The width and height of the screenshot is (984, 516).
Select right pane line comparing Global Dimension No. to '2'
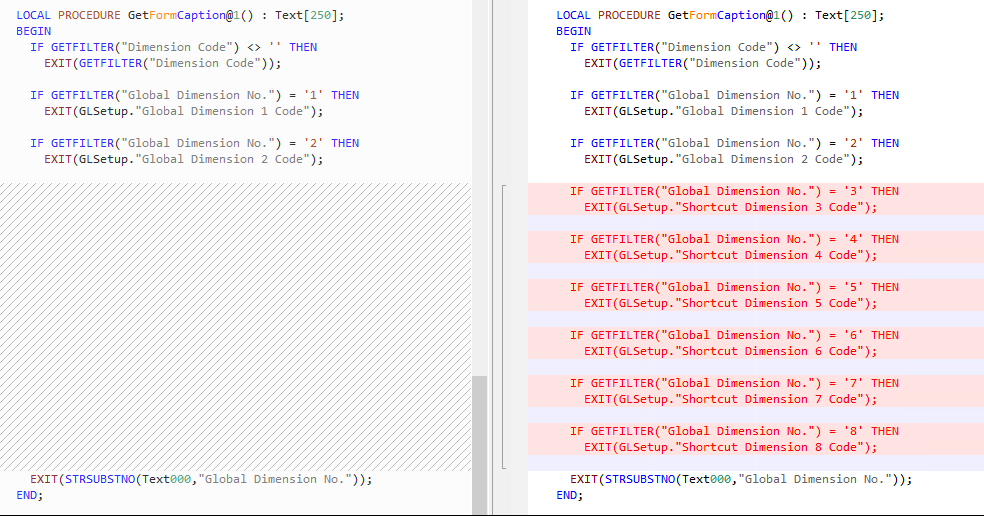[734, 144]
